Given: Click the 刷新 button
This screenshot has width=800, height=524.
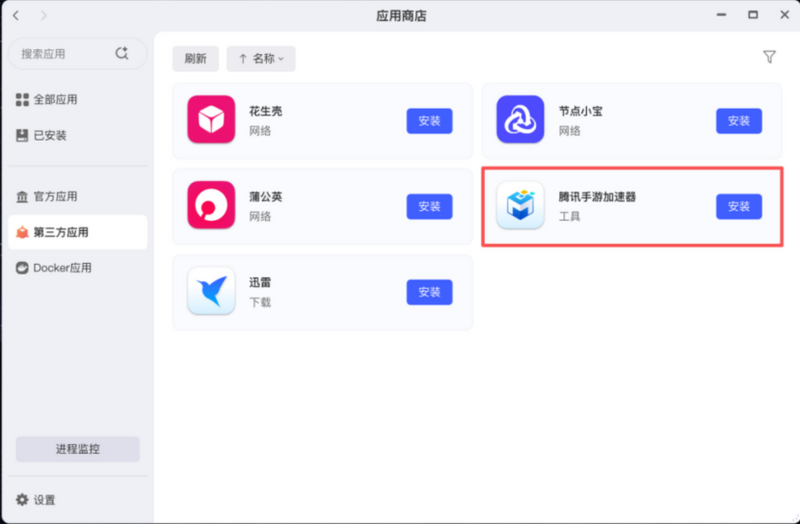Looking at the screenshot, I should pyautogui.click(x=195, y=59).
